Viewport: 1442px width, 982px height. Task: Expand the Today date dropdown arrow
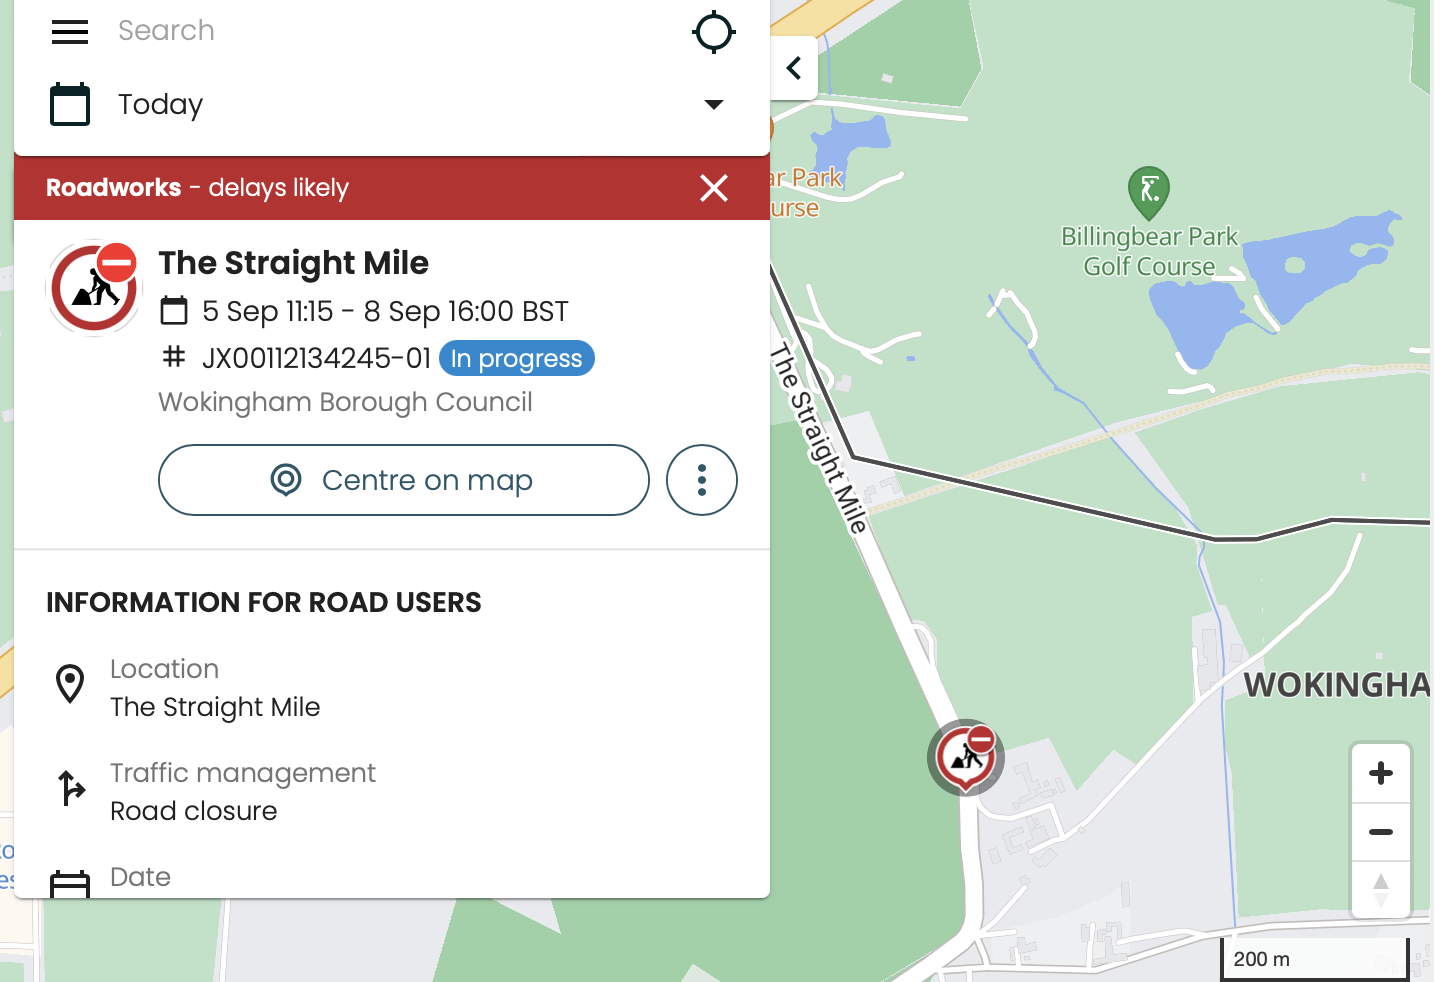(713, 104)
